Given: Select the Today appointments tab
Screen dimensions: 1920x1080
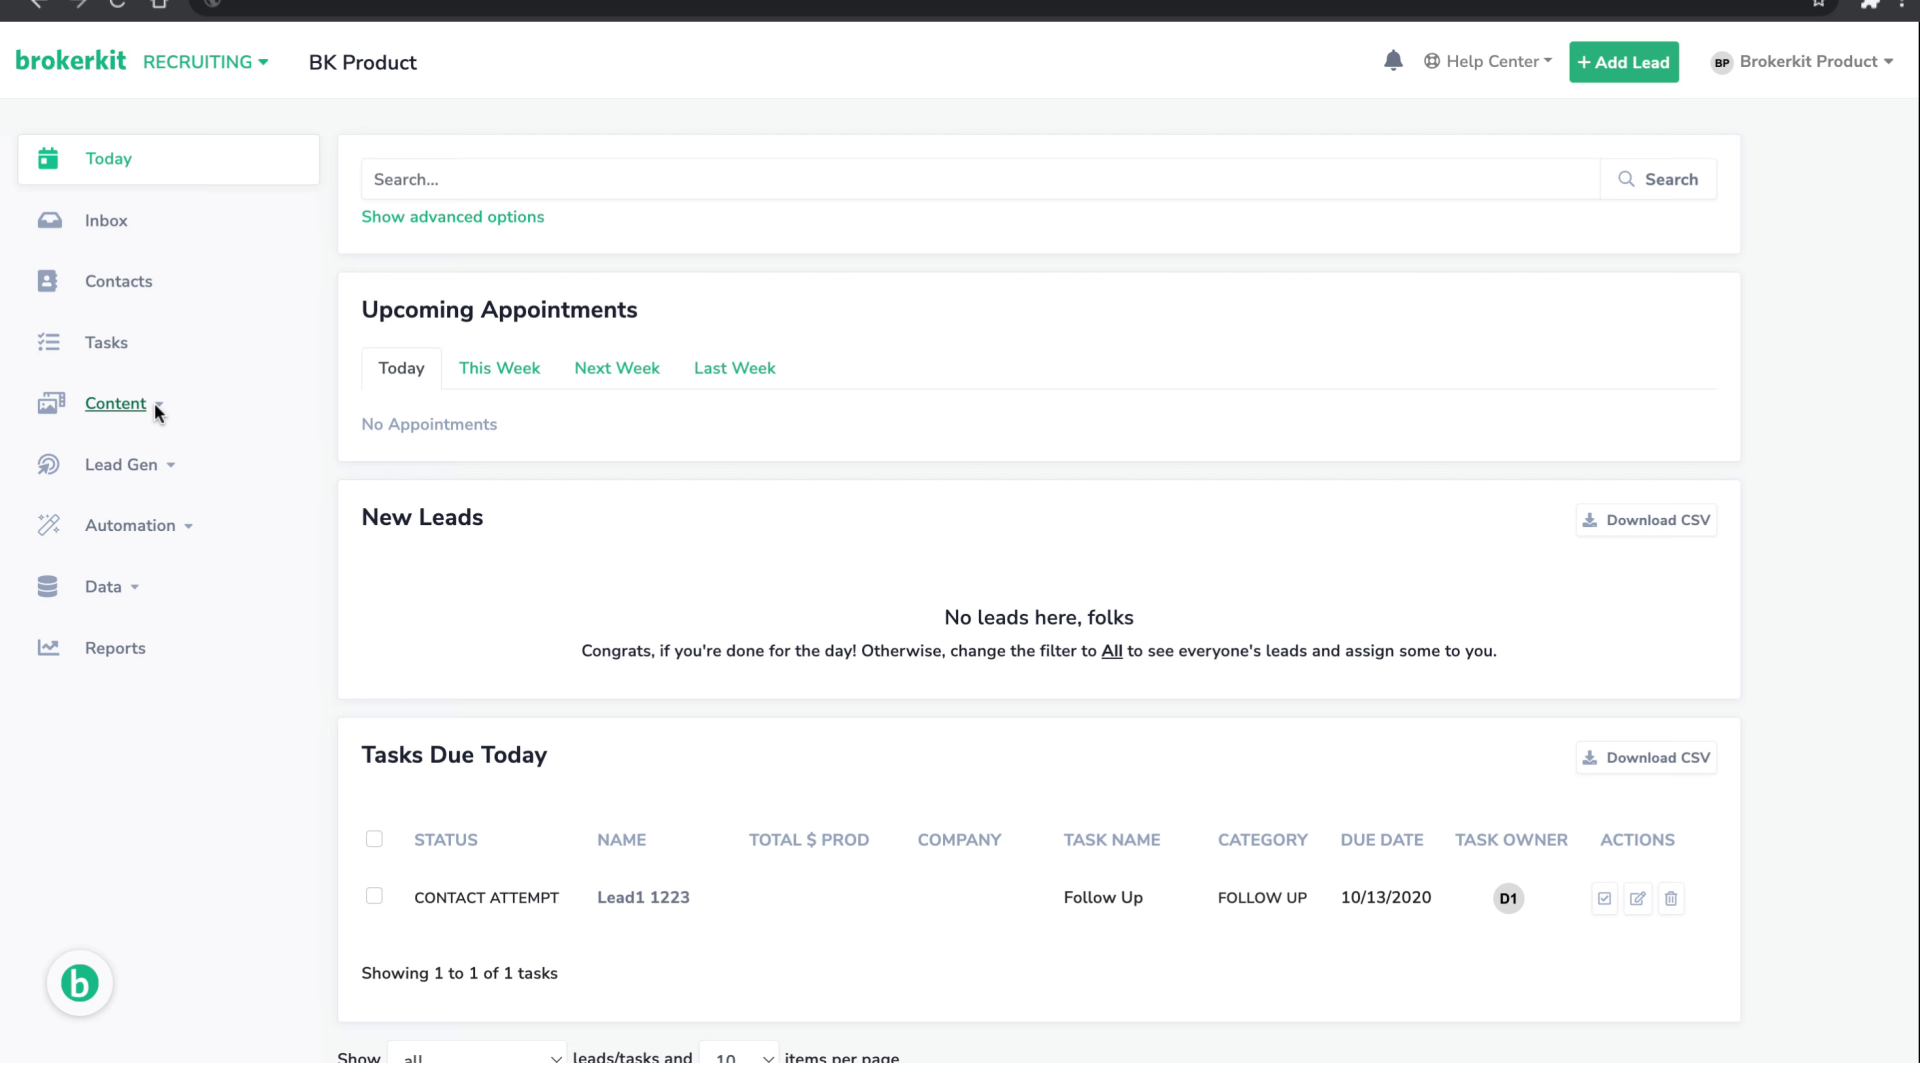Looking at the screenshot, I should pos(401,368).
